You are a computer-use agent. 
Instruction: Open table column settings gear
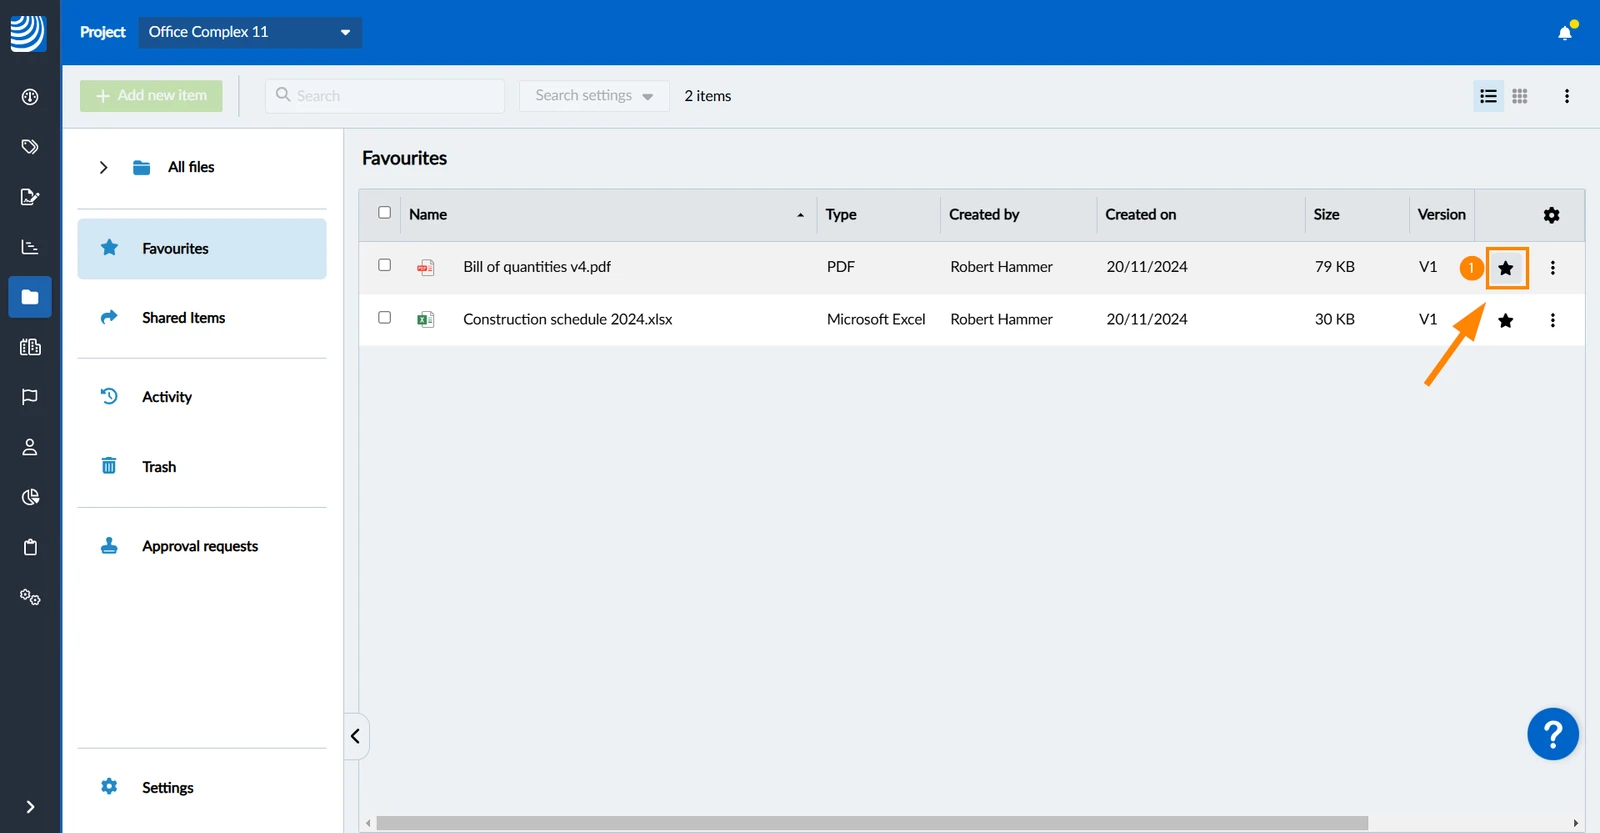point(1551,215)
